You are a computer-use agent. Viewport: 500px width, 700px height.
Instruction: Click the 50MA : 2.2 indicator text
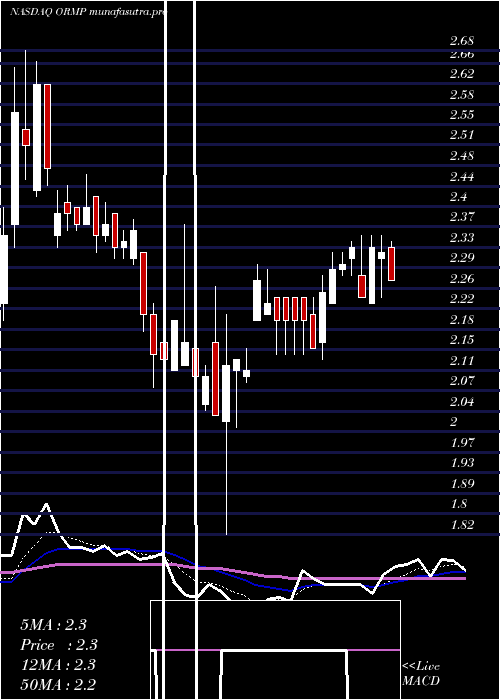coord(58,685)
